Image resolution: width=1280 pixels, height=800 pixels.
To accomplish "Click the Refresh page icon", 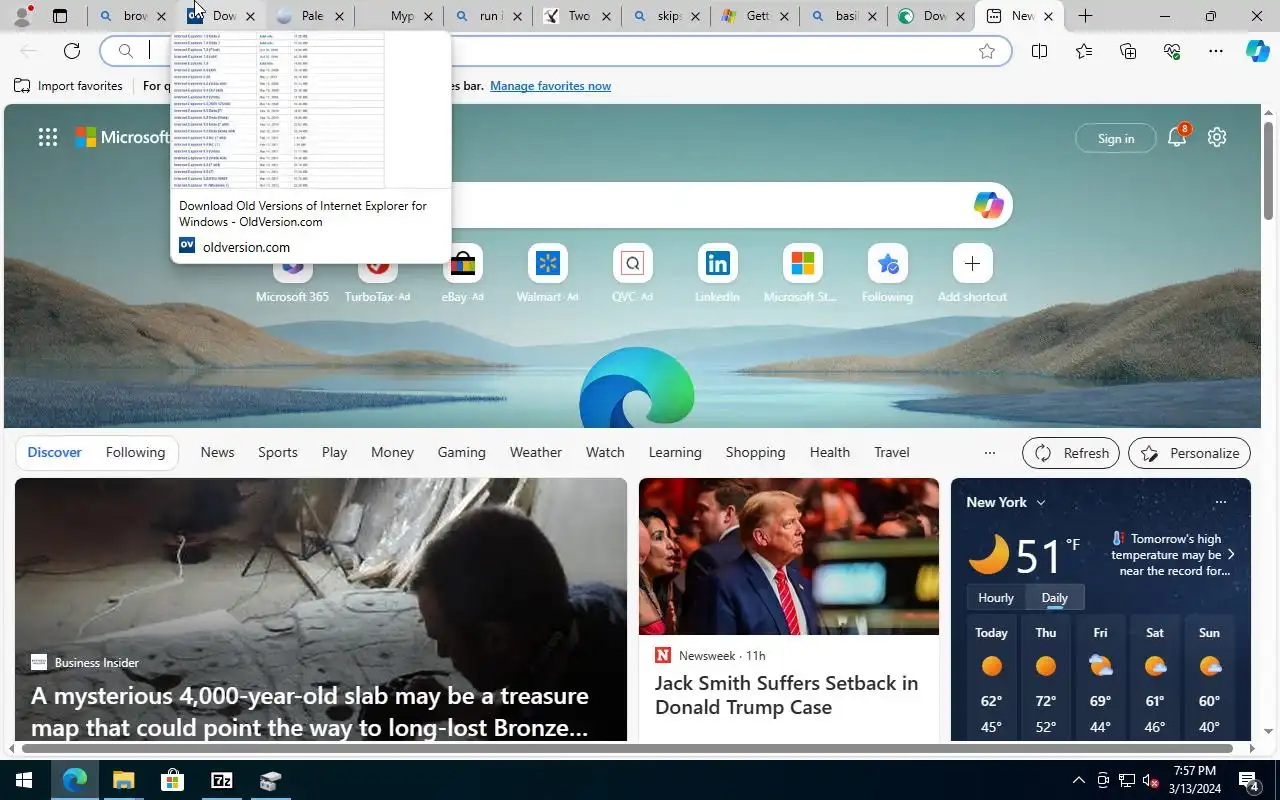I will point(72,51).
